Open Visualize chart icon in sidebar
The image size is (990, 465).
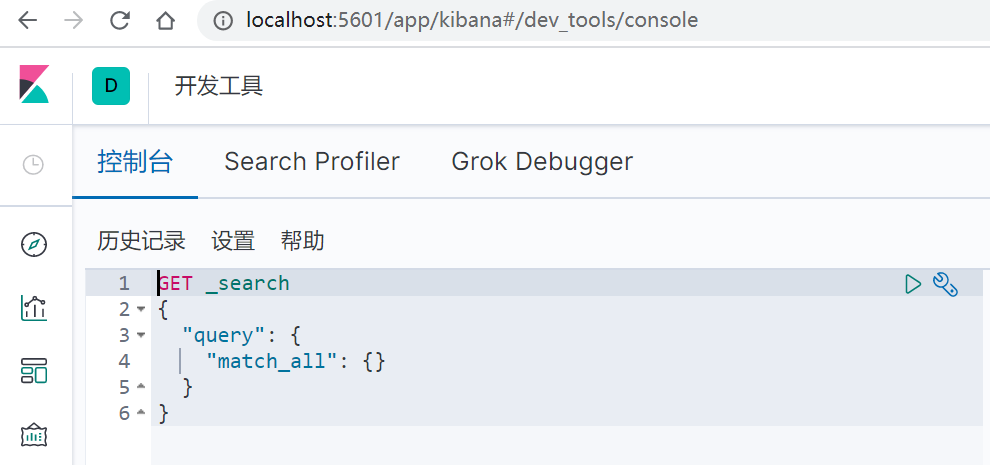(34, 308)
